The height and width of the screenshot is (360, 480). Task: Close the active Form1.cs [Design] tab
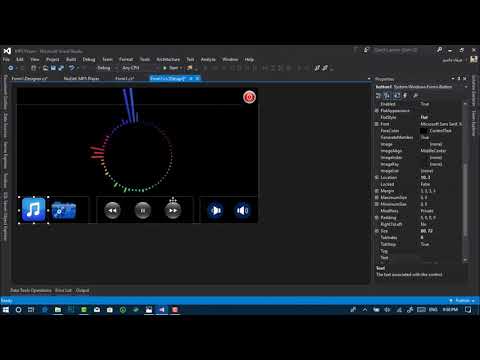(197, 78)
